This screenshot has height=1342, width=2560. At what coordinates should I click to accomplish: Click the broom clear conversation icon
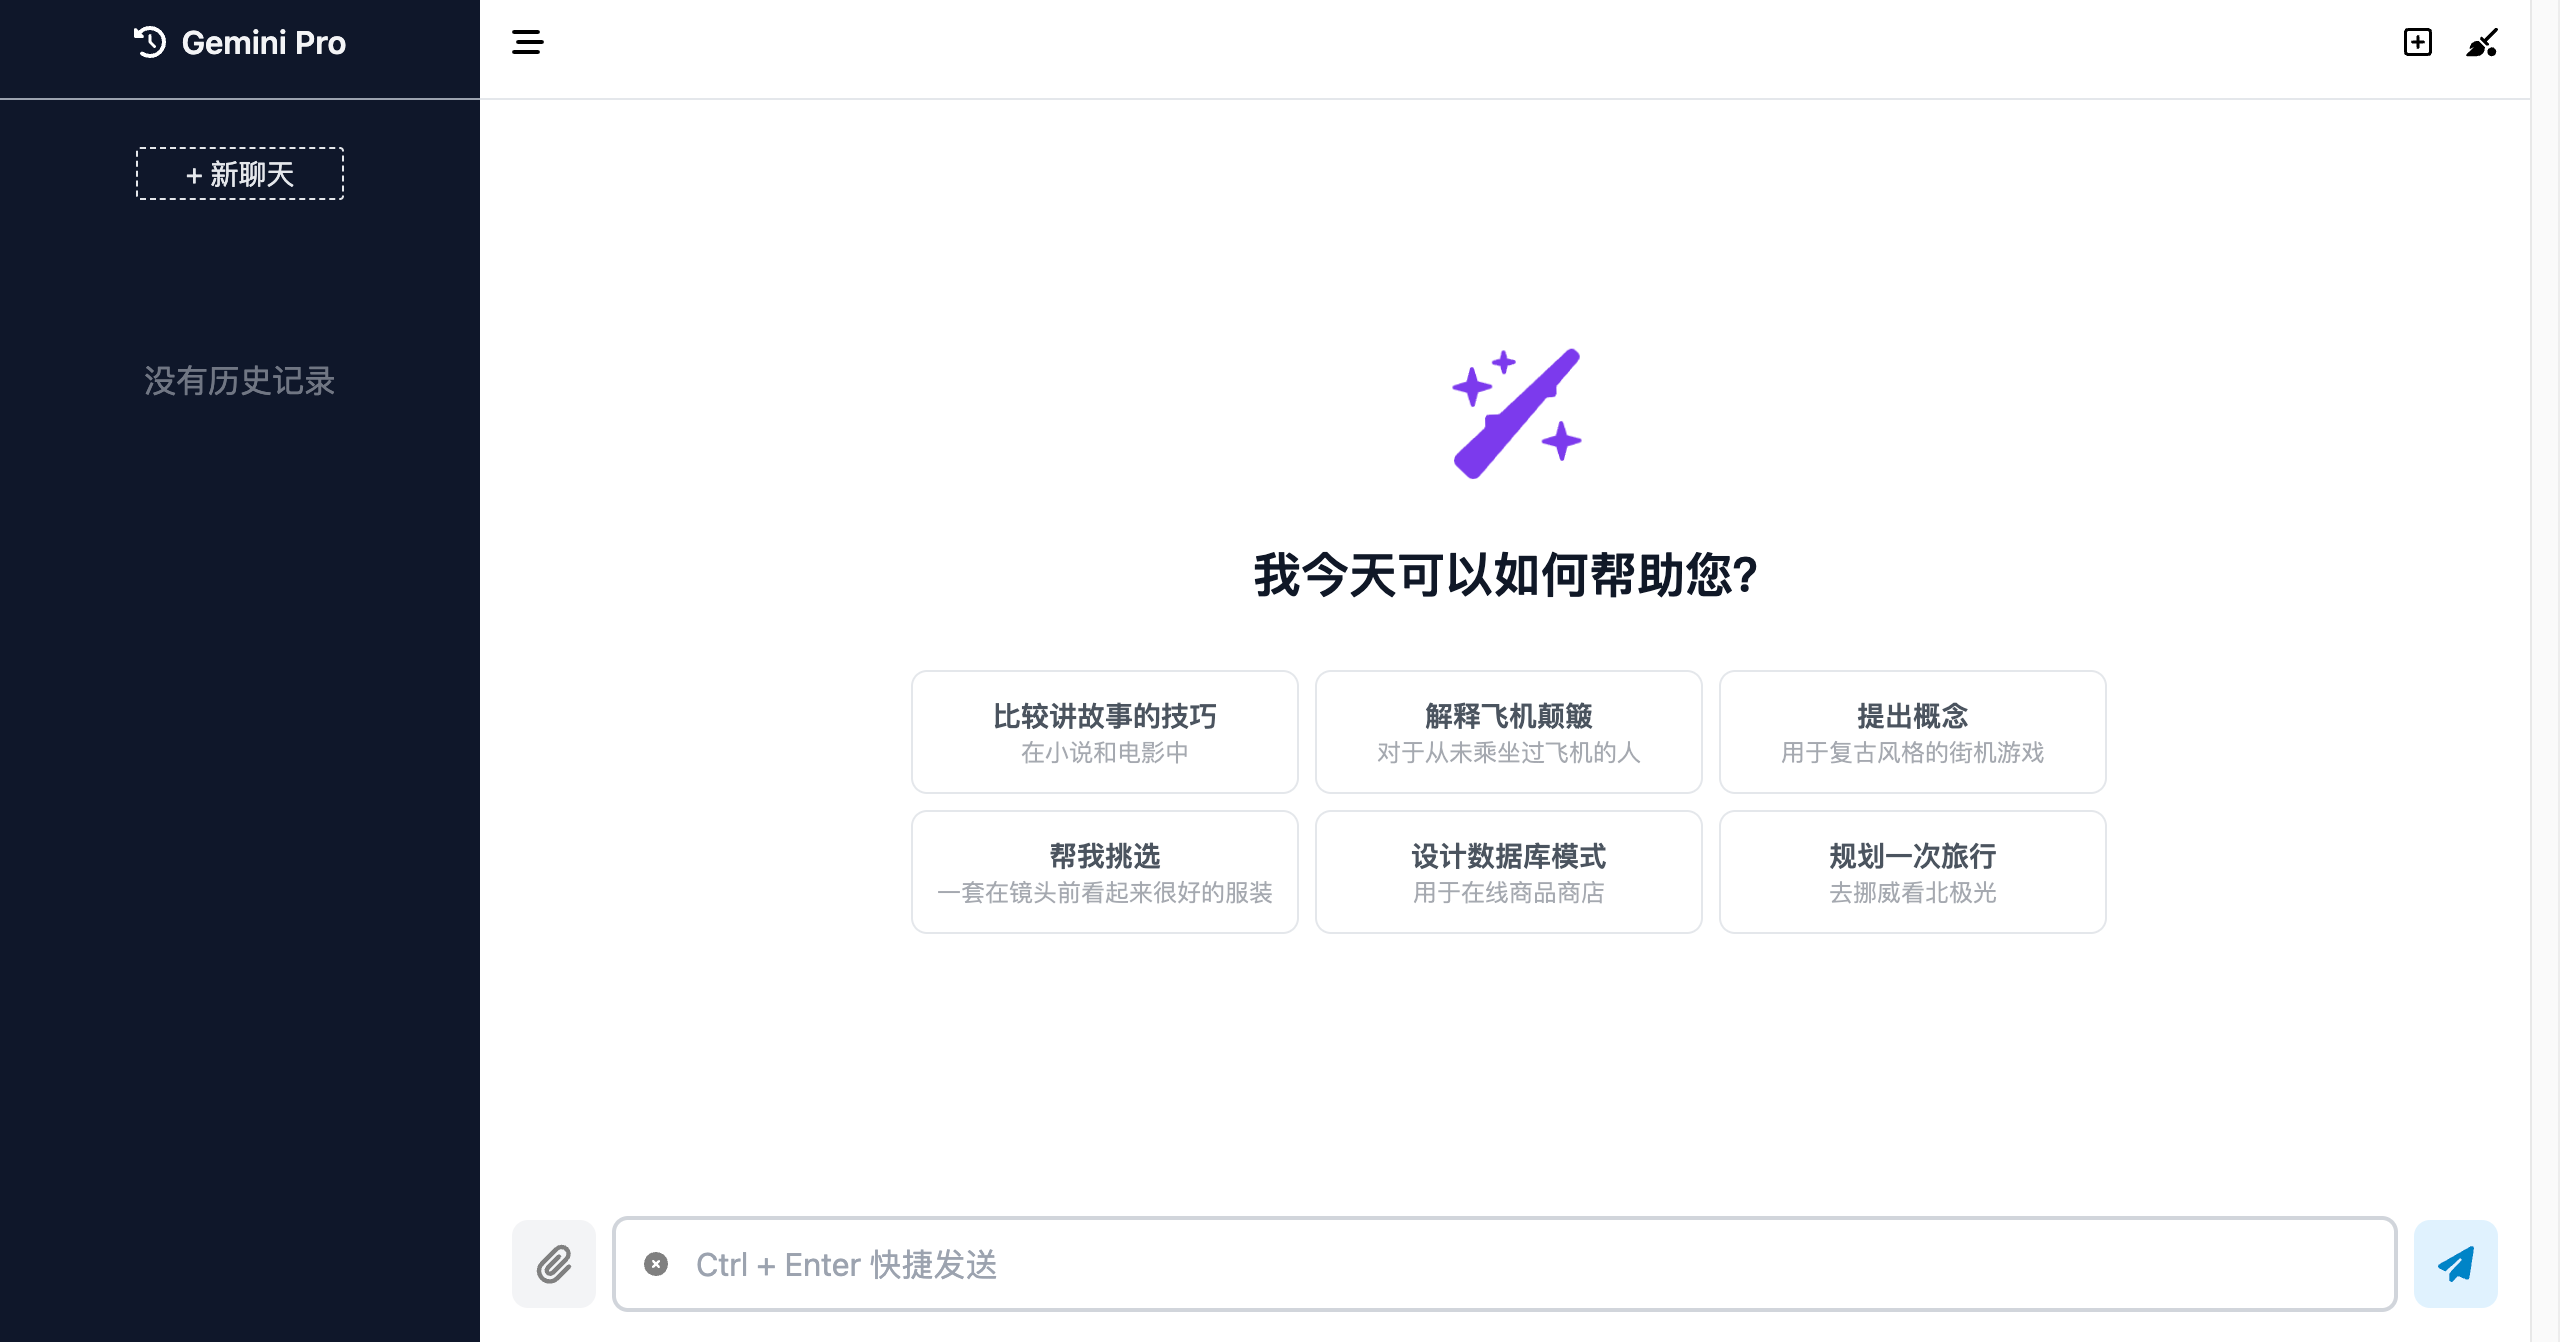tap(2482, 42)
